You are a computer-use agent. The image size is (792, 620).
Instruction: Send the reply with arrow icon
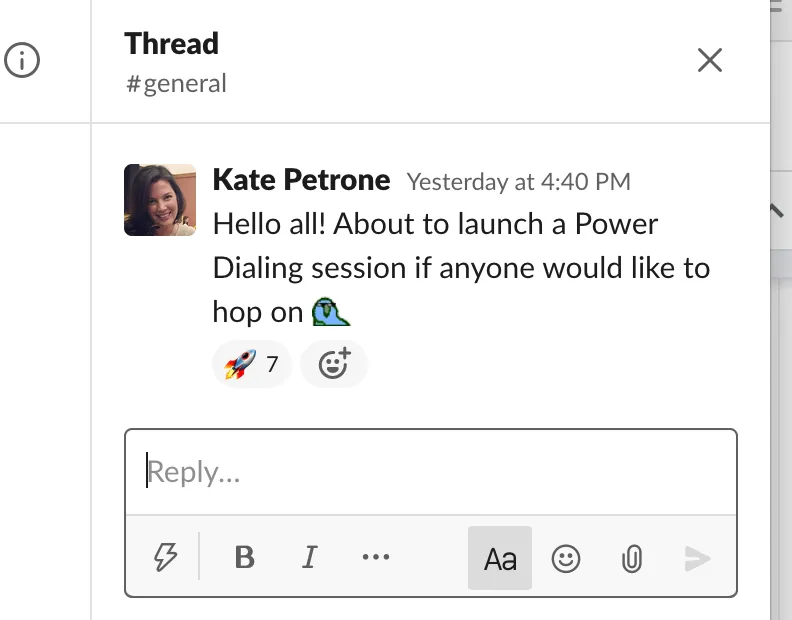coord(697,558)
